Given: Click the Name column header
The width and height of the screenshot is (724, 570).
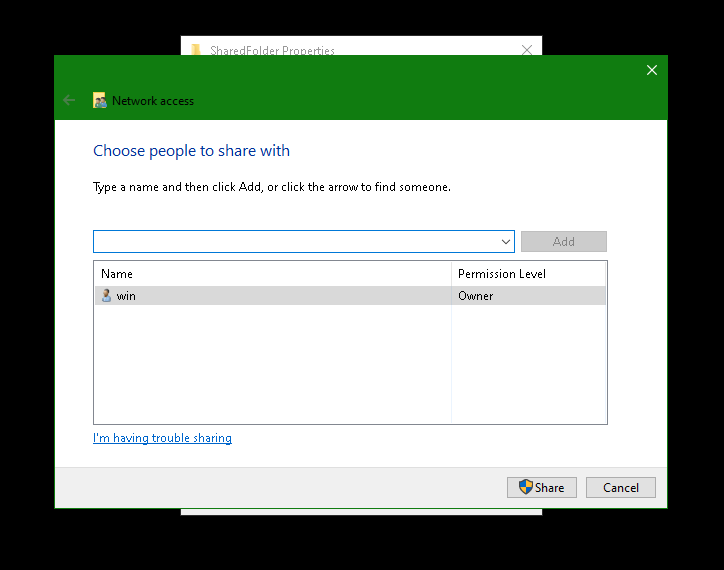Looking at the screenshot, I should point(117,274).
